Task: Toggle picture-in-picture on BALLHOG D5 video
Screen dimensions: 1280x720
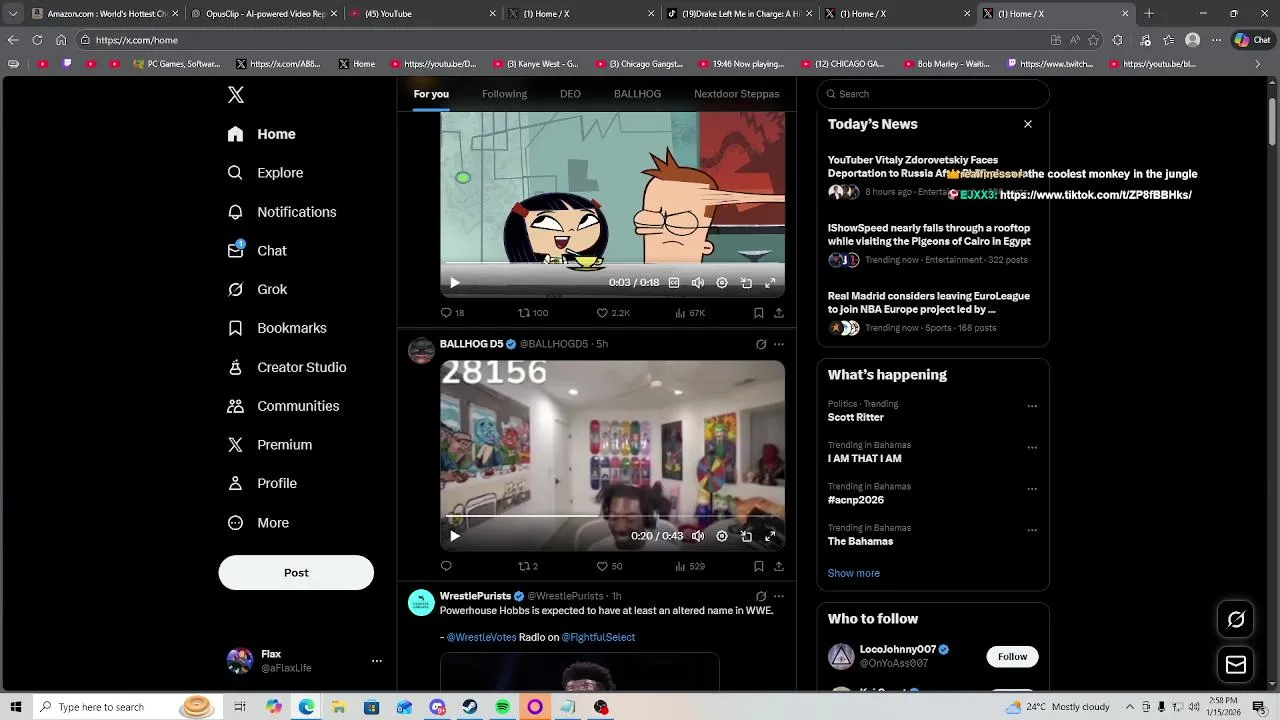Action: [x=746, y=536]
